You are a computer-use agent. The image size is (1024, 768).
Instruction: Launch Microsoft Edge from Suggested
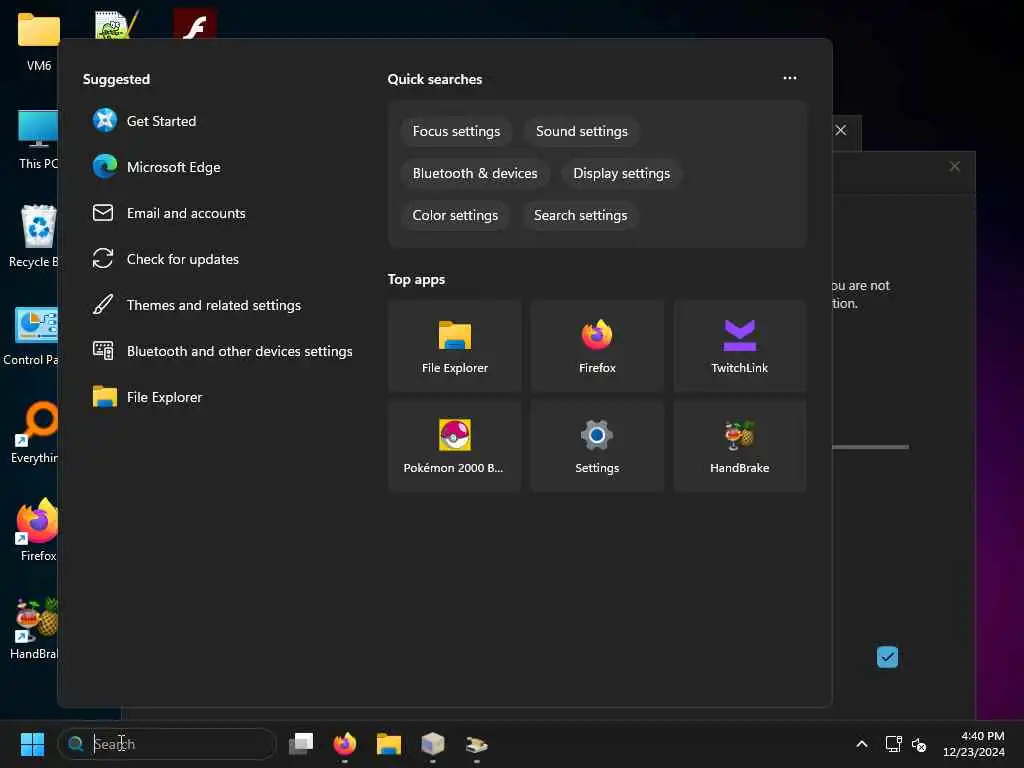click(156, 167)
